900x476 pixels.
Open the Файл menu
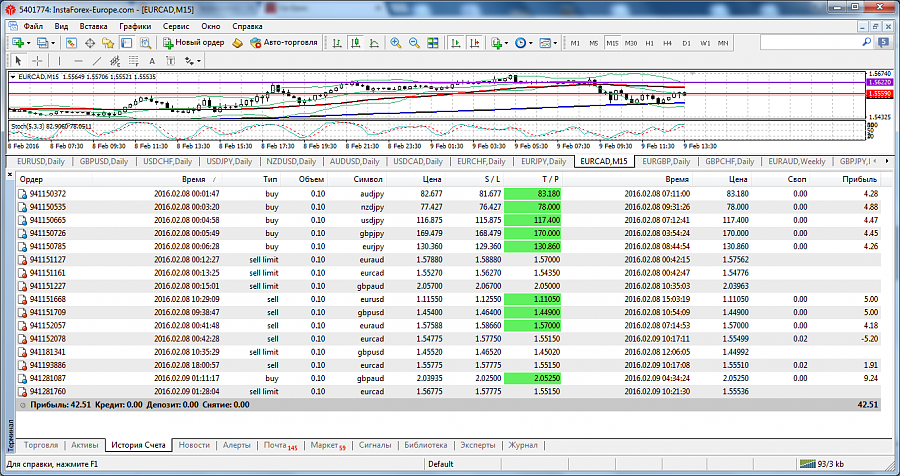[33, 26]
